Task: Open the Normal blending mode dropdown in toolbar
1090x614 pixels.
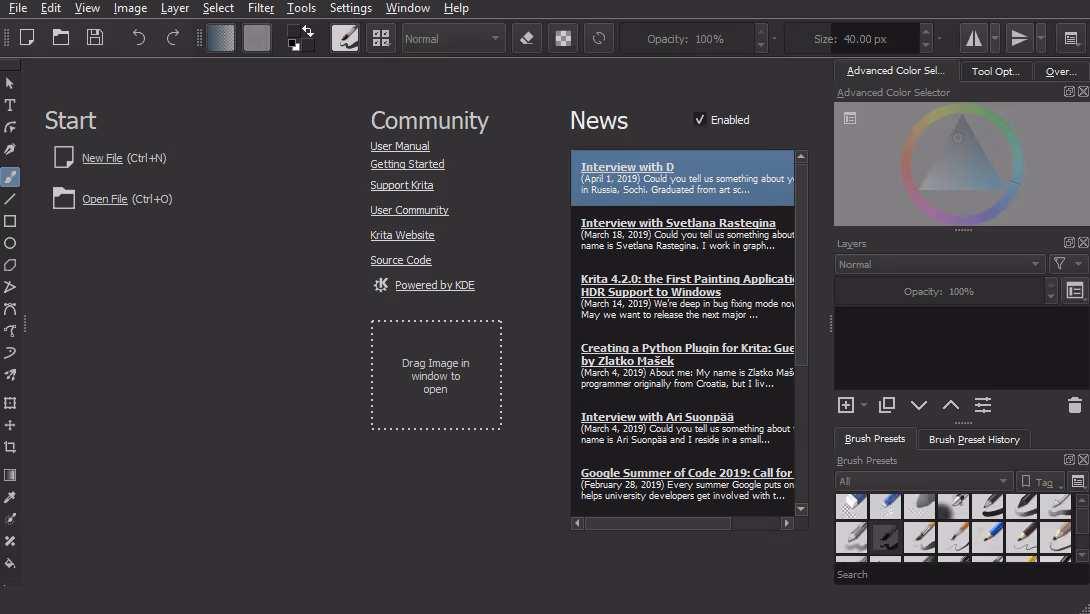Action: point(453,39)
